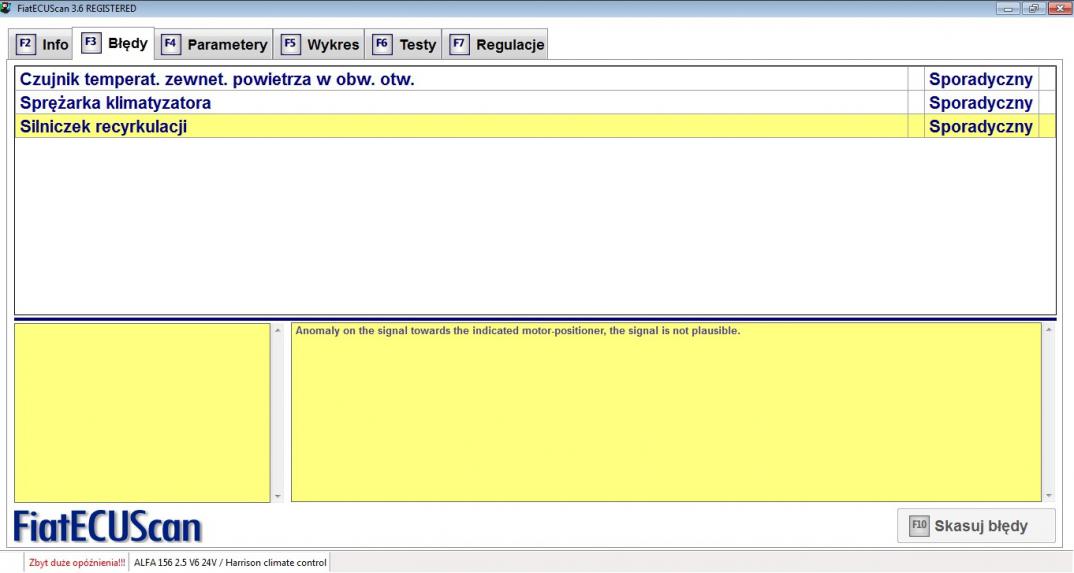This screenshot has height=573, width=1074.
Task: Restore down the FiatECUScan window
Action: (x=1034, y=8)
